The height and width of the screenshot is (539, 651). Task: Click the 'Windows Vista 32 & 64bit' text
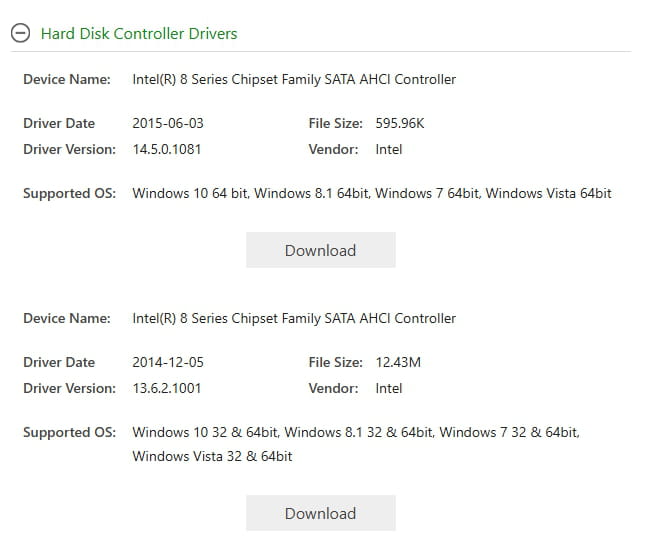(x=212, y=456)
